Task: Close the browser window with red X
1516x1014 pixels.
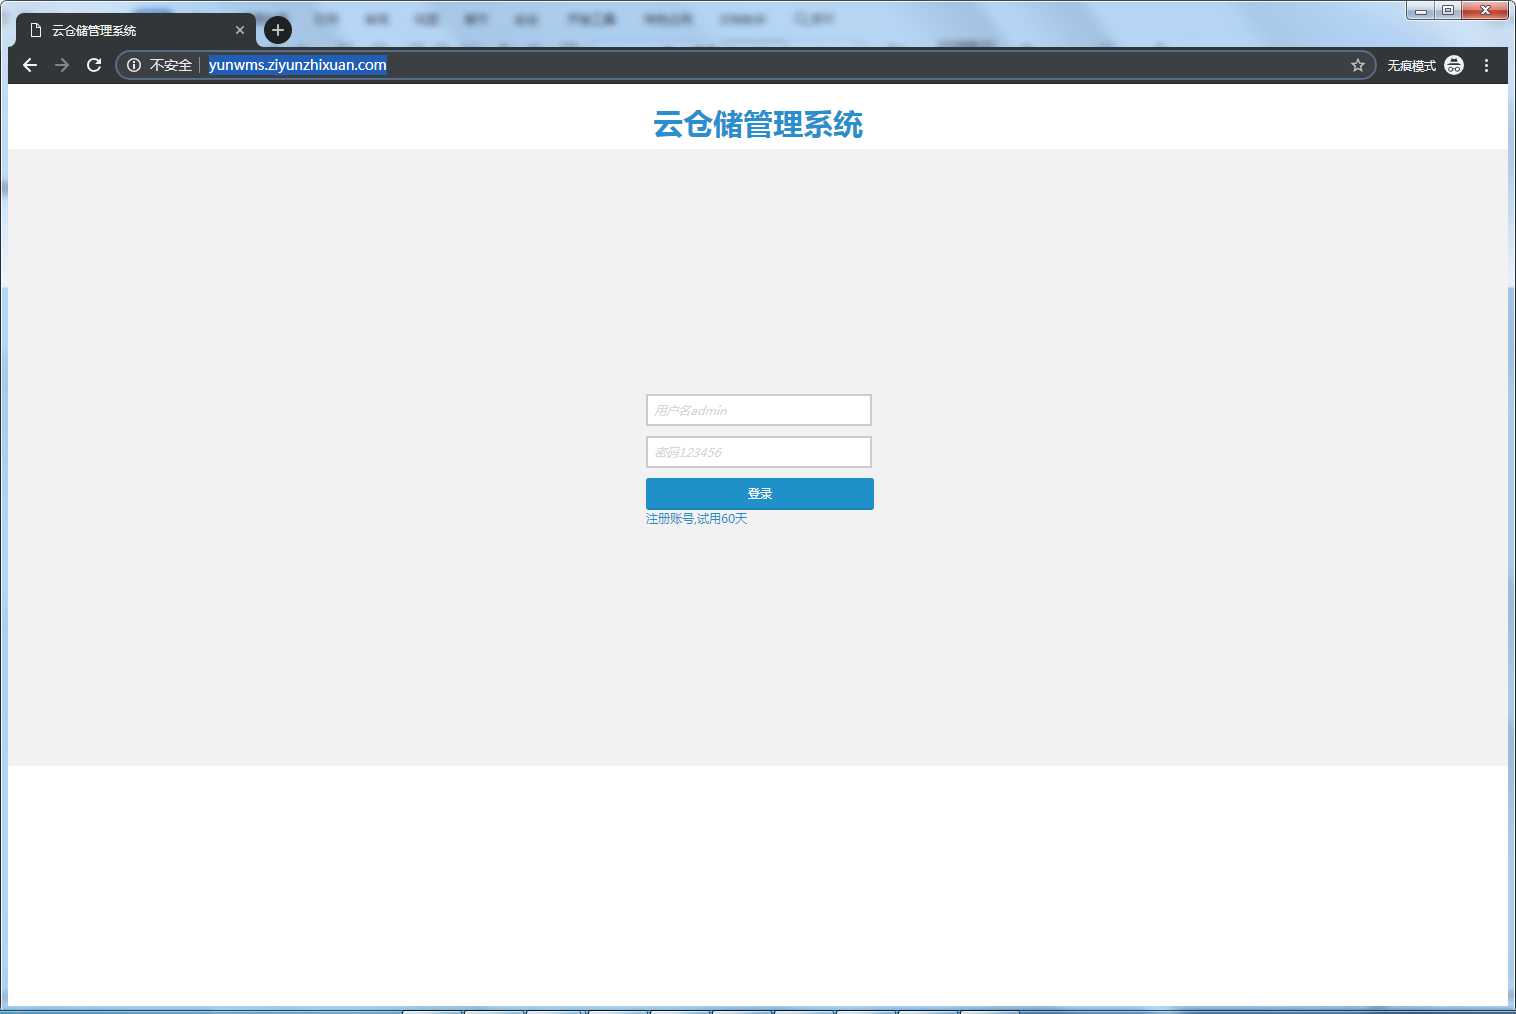Action: tap(1485, 10)
